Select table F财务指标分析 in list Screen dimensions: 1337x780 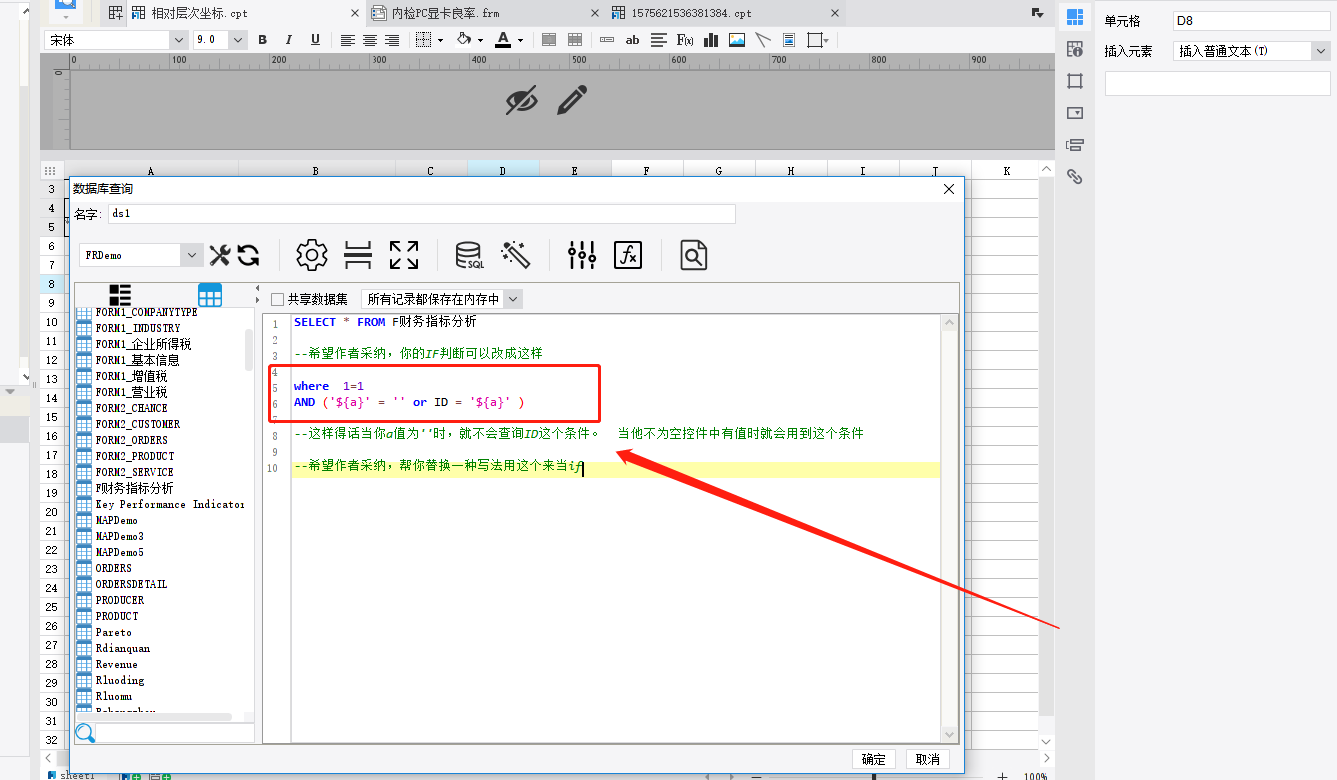(134, 488)
